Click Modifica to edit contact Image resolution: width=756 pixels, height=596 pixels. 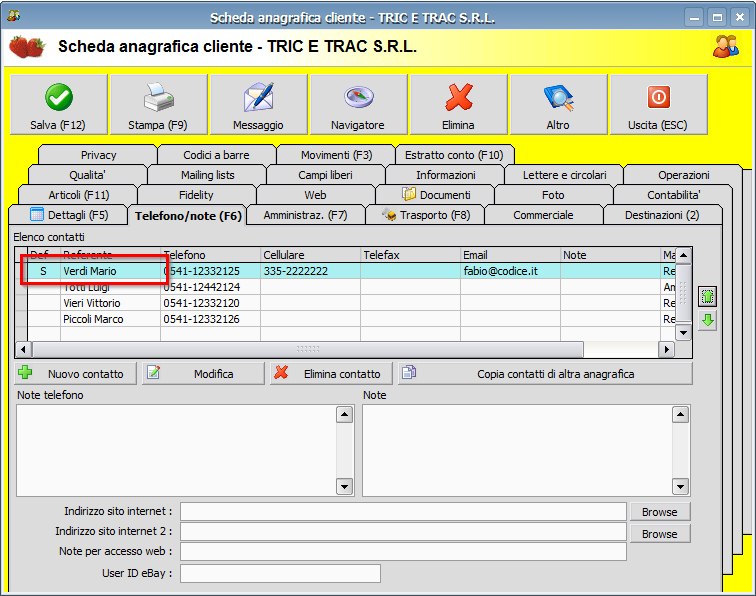click(x=203, y=374)
